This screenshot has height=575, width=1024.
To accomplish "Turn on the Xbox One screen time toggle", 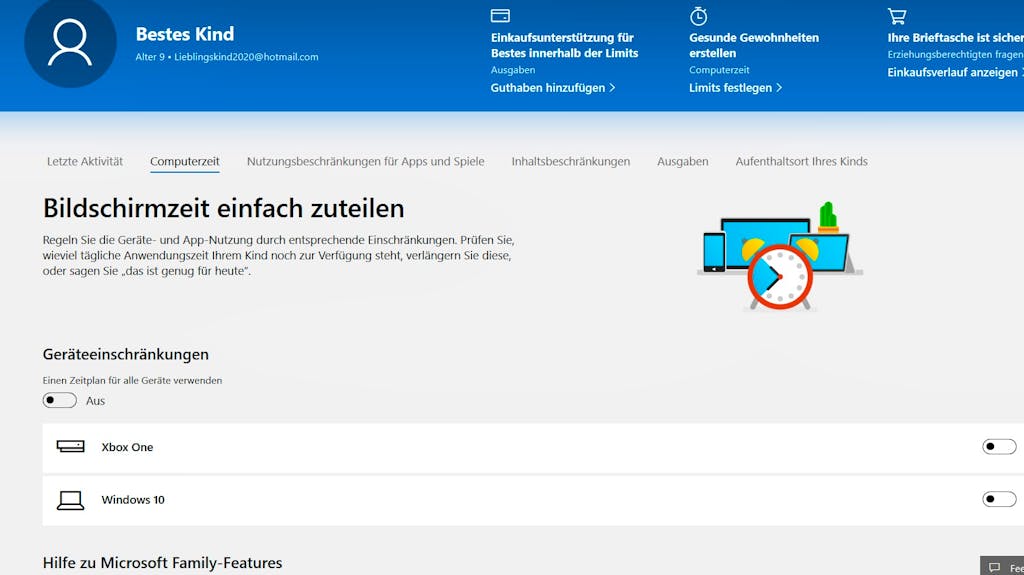I will [x=999, y=446].
